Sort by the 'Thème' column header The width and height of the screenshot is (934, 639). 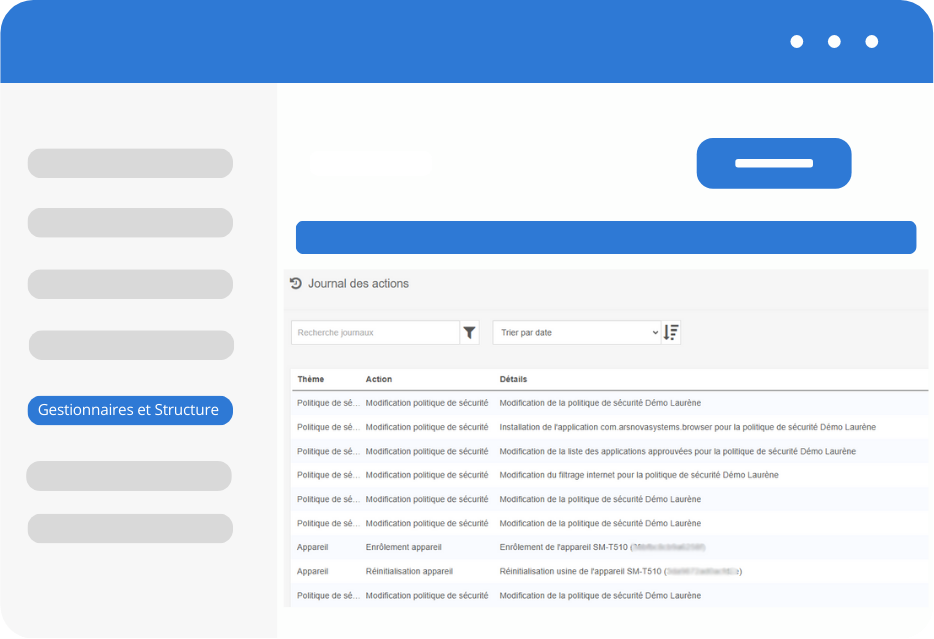tap(311, 380)
